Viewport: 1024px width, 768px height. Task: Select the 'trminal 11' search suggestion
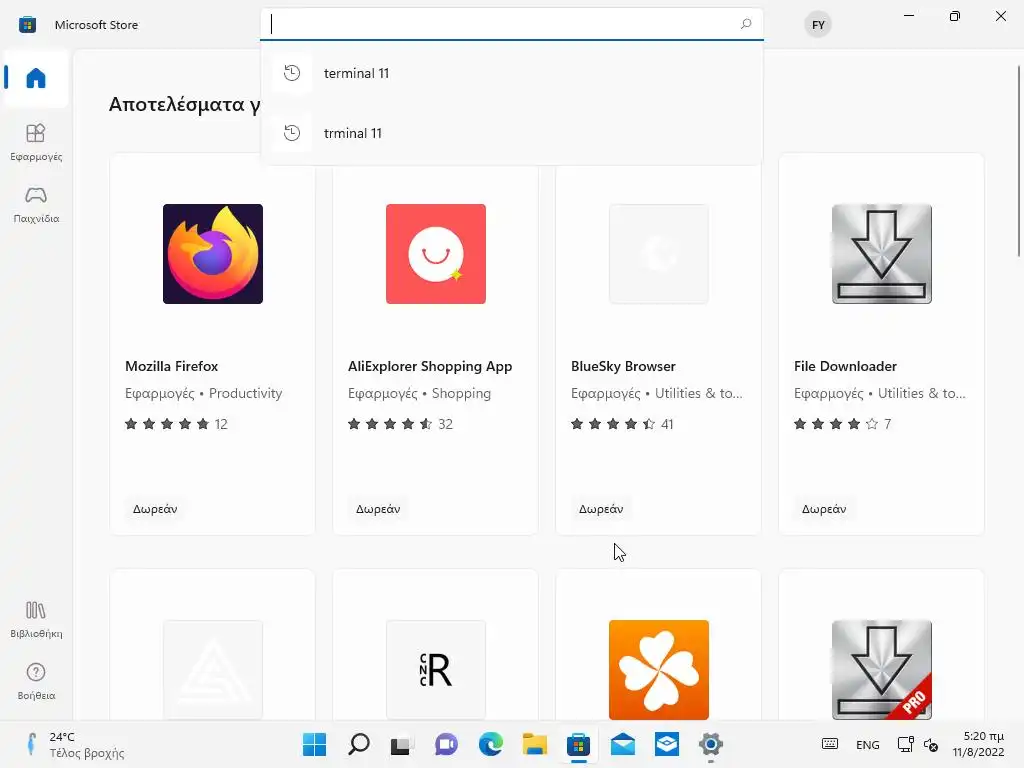click(511, 133)
